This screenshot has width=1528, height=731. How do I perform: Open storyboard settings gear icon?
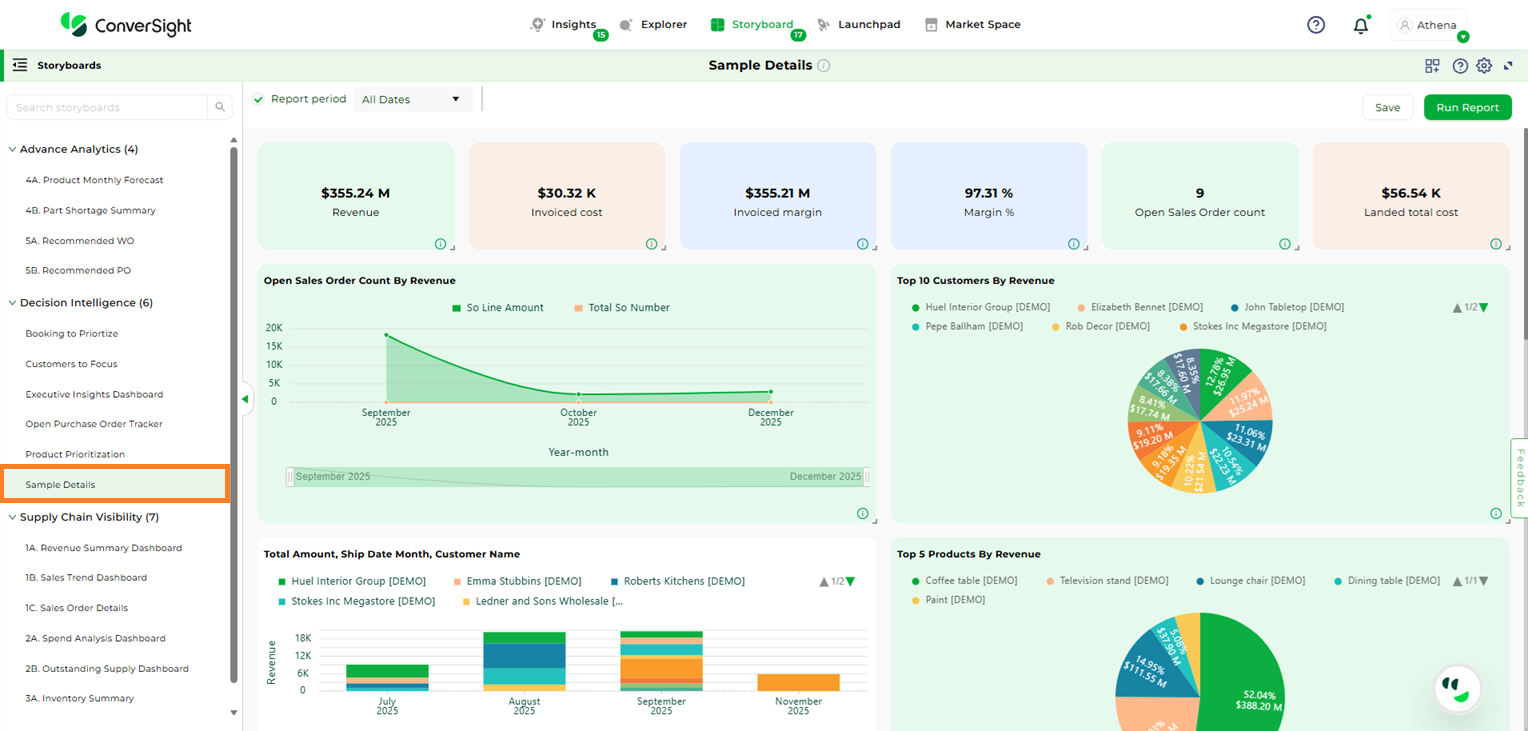click(1484, 66)
